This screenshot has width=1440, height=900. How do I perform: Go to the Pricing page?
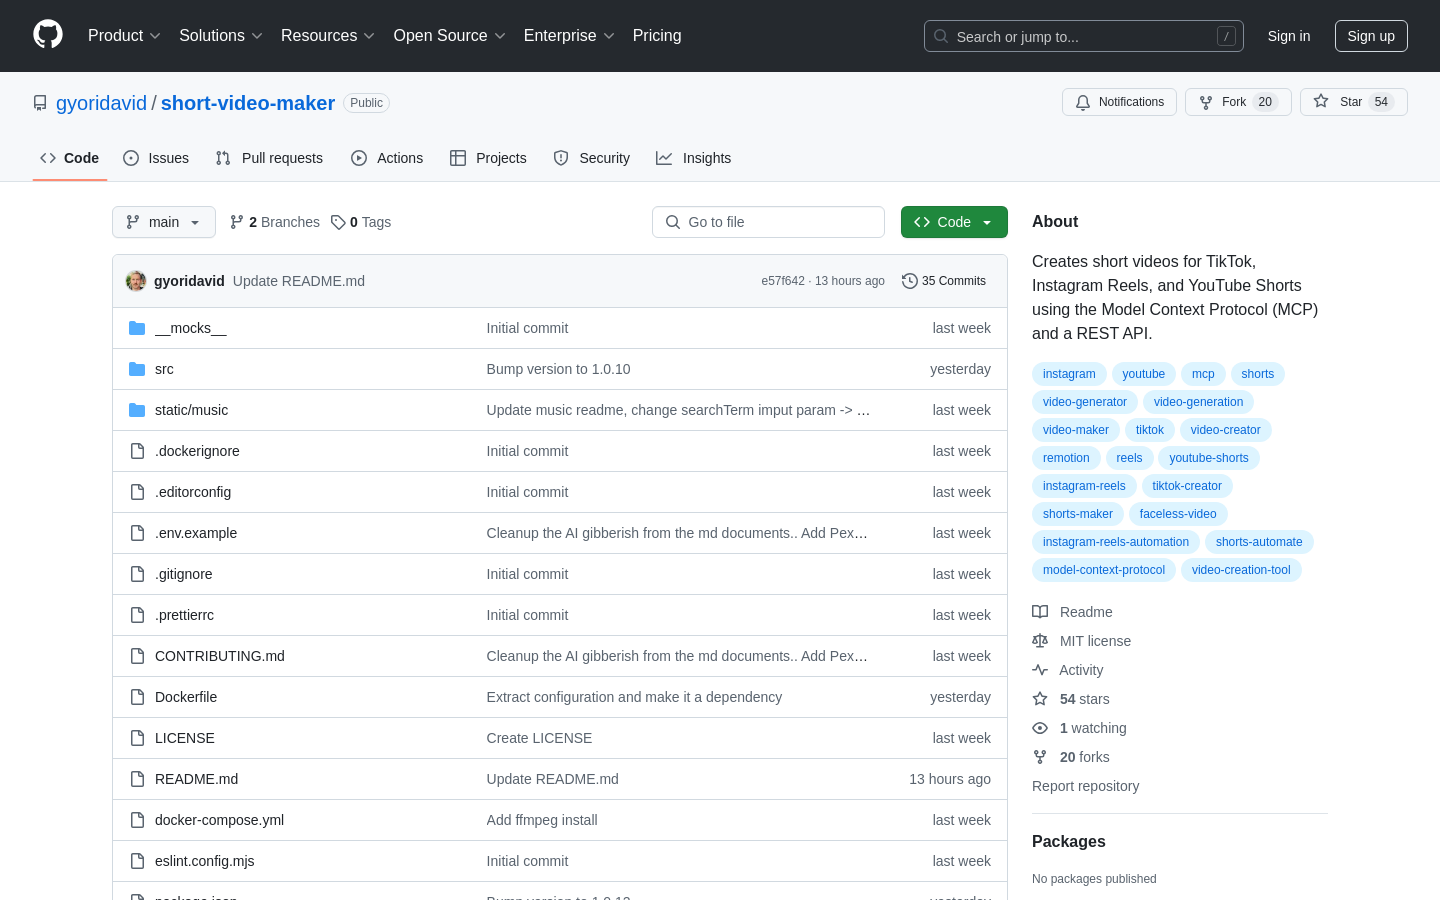(657, 36)
